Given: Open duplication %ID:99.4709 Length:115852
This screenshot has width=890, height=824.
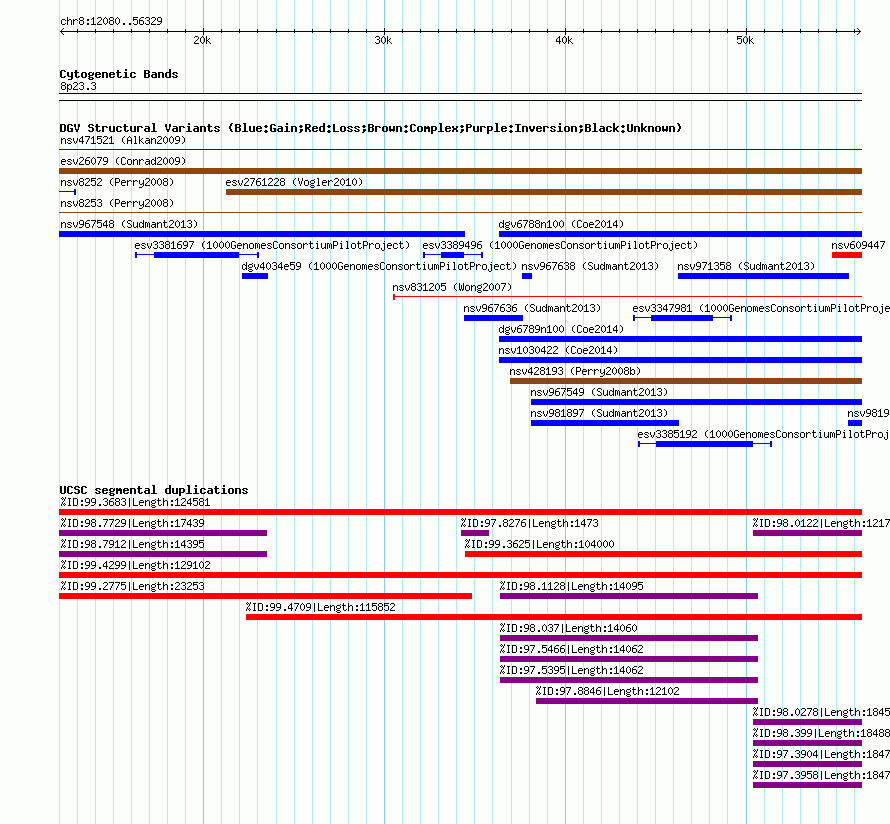Looking at the screenshot, I should click(553, 617).
